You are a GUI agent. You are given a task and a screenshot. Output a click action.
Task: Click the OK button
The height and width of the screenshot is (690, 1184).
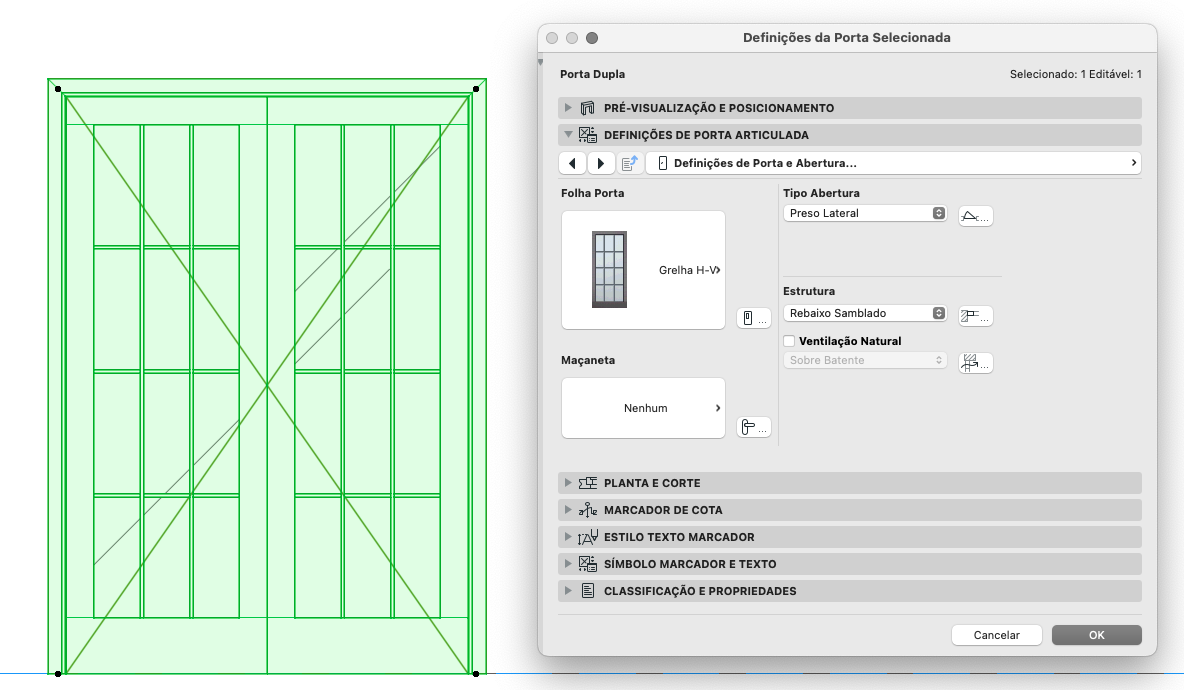click(x=1096, y=635)
